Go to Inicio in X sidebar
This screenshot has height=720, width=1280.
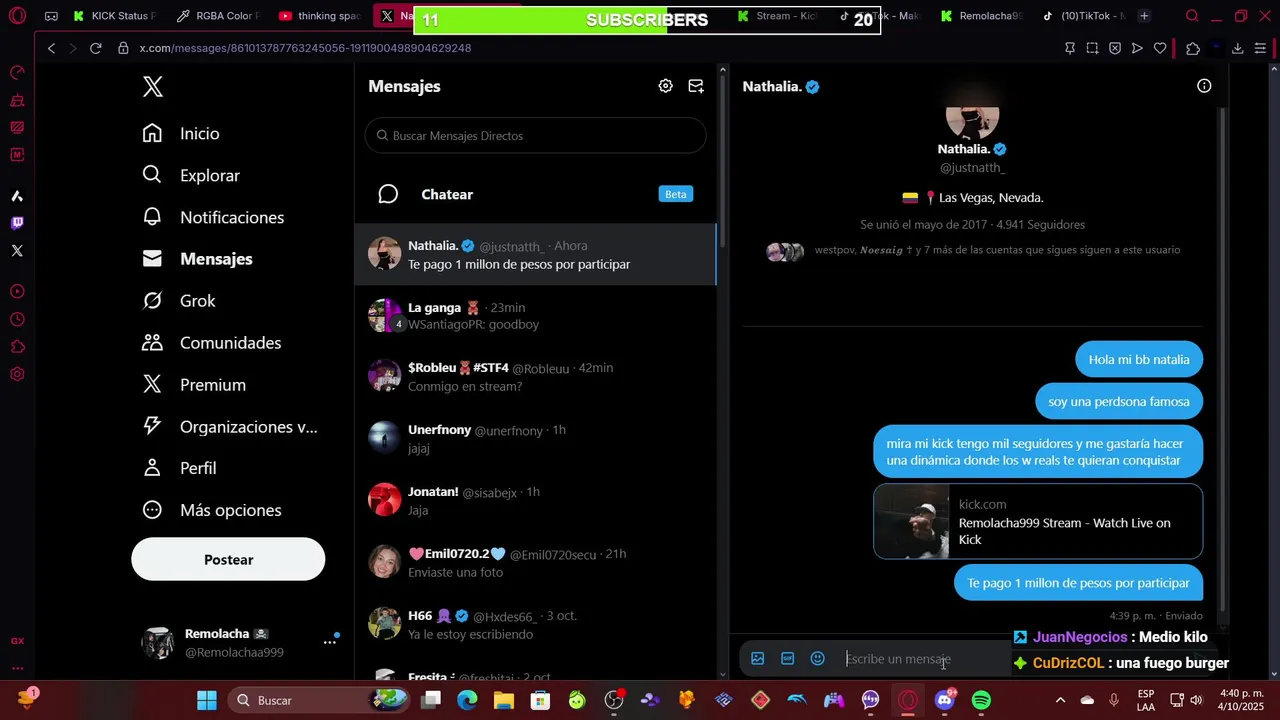point(181,133)
